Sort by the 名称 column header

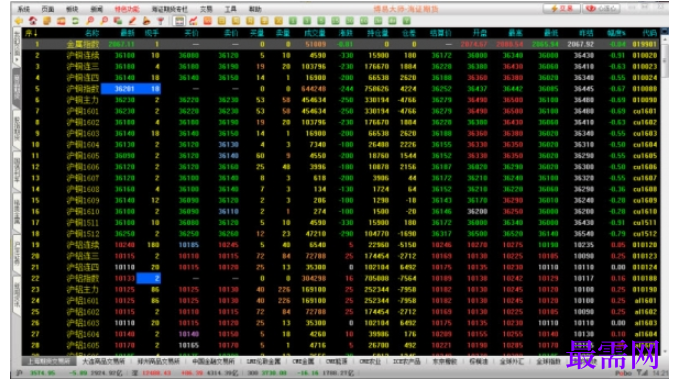[91, 33]
